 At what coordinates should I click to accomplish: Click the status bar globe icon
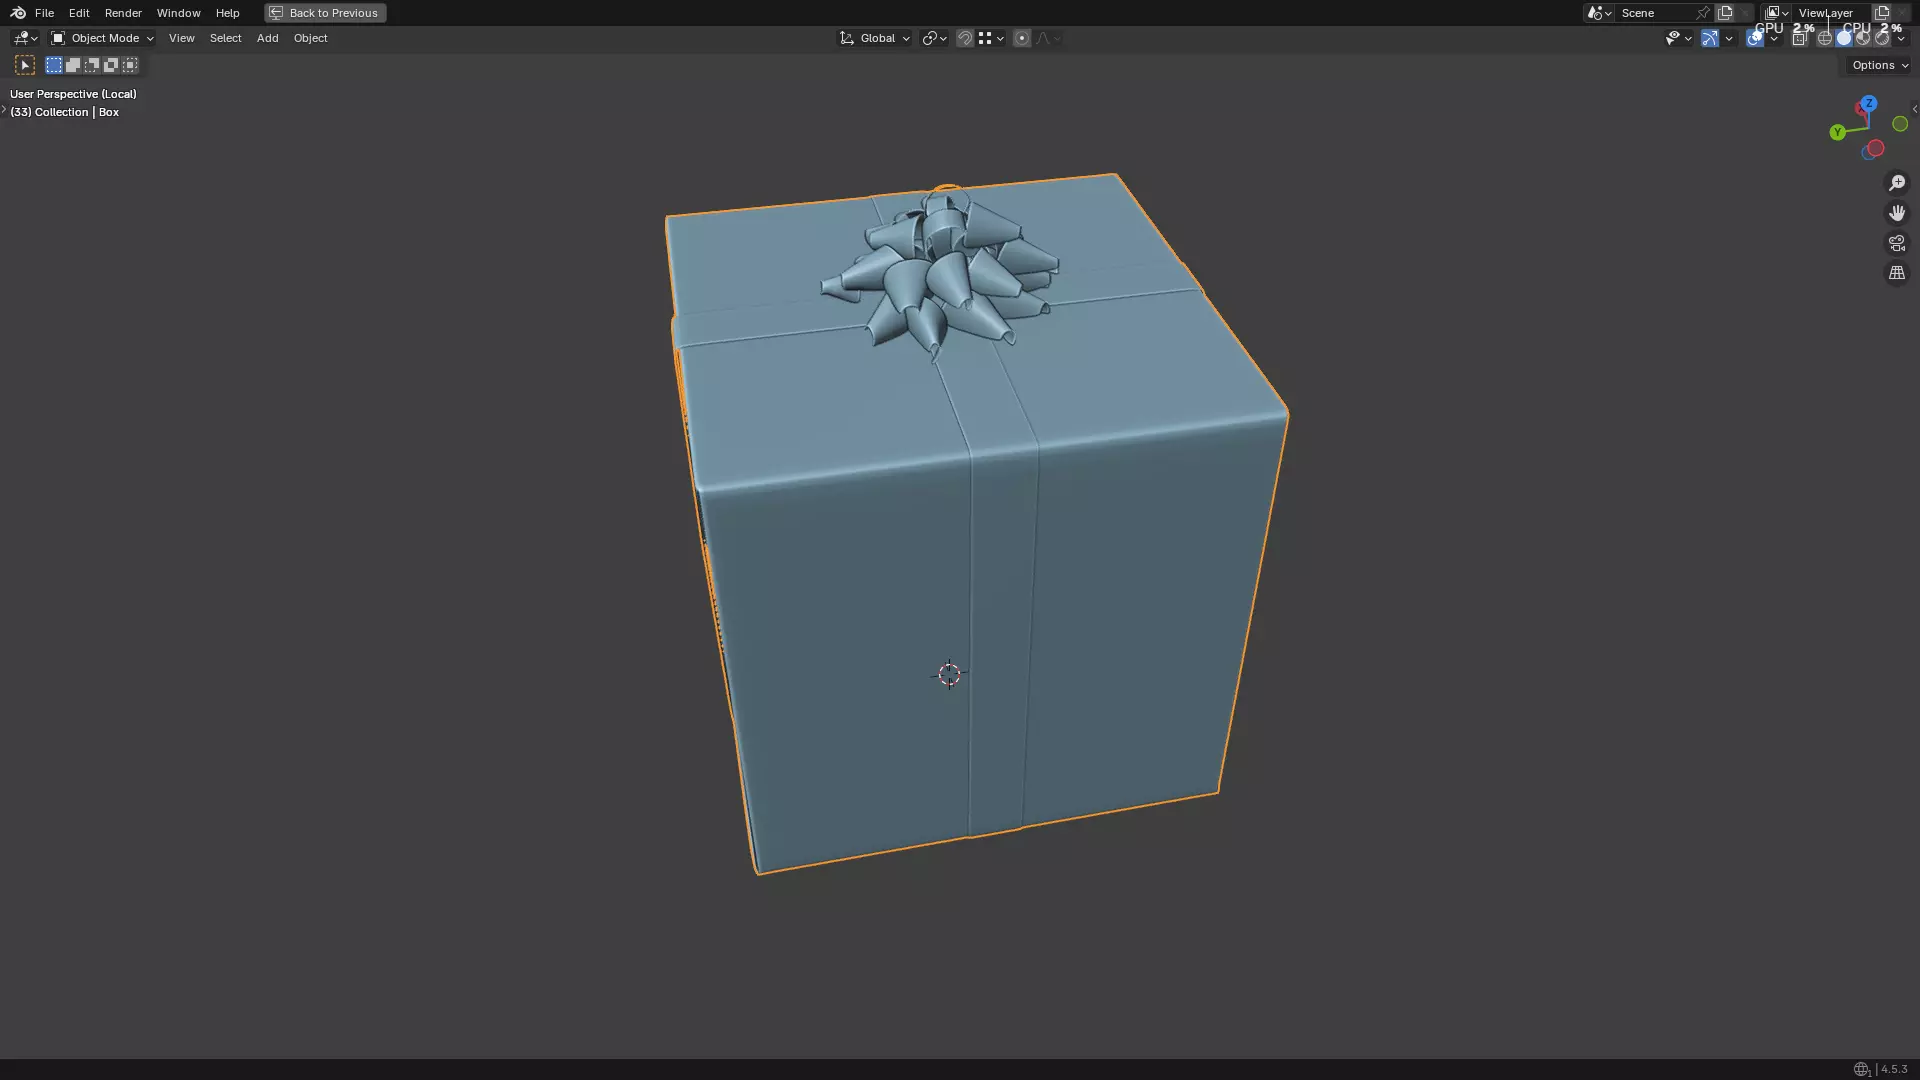(x=1861, y=1069)
